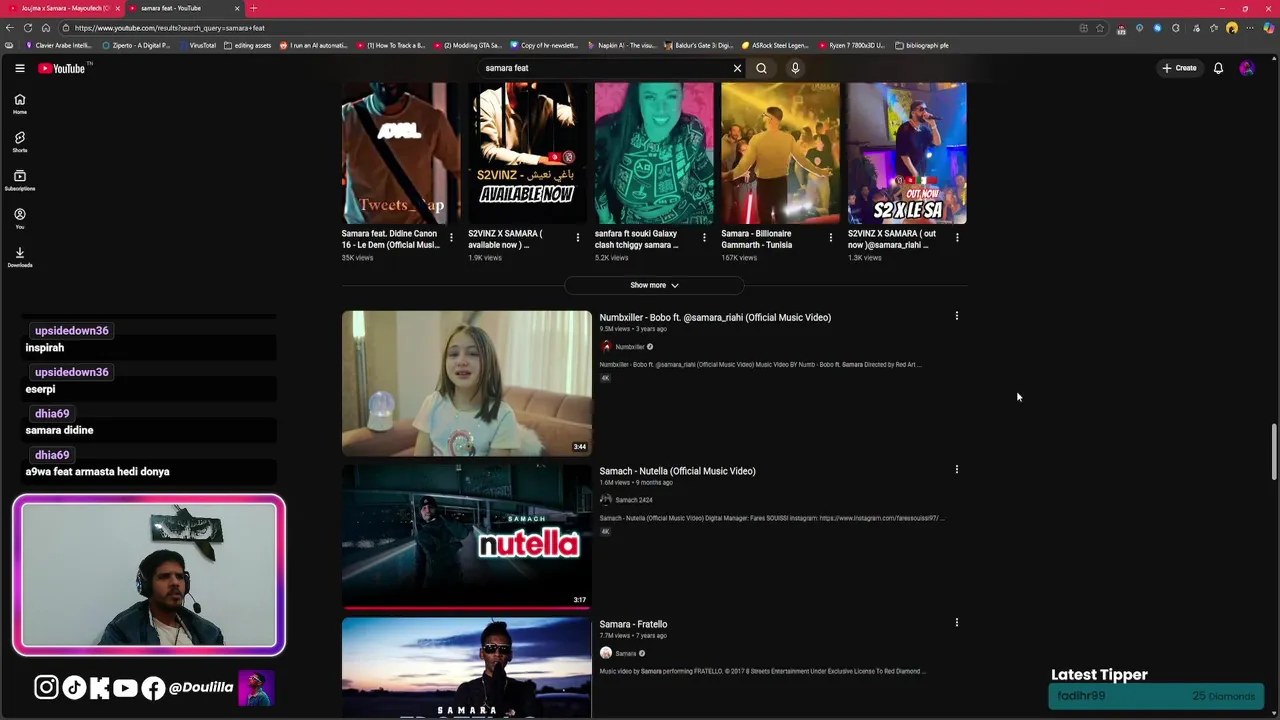Viewport: 1280px width, 720px height.
Task: Open options for Samara Fratello video
Action: coord(956,622)
